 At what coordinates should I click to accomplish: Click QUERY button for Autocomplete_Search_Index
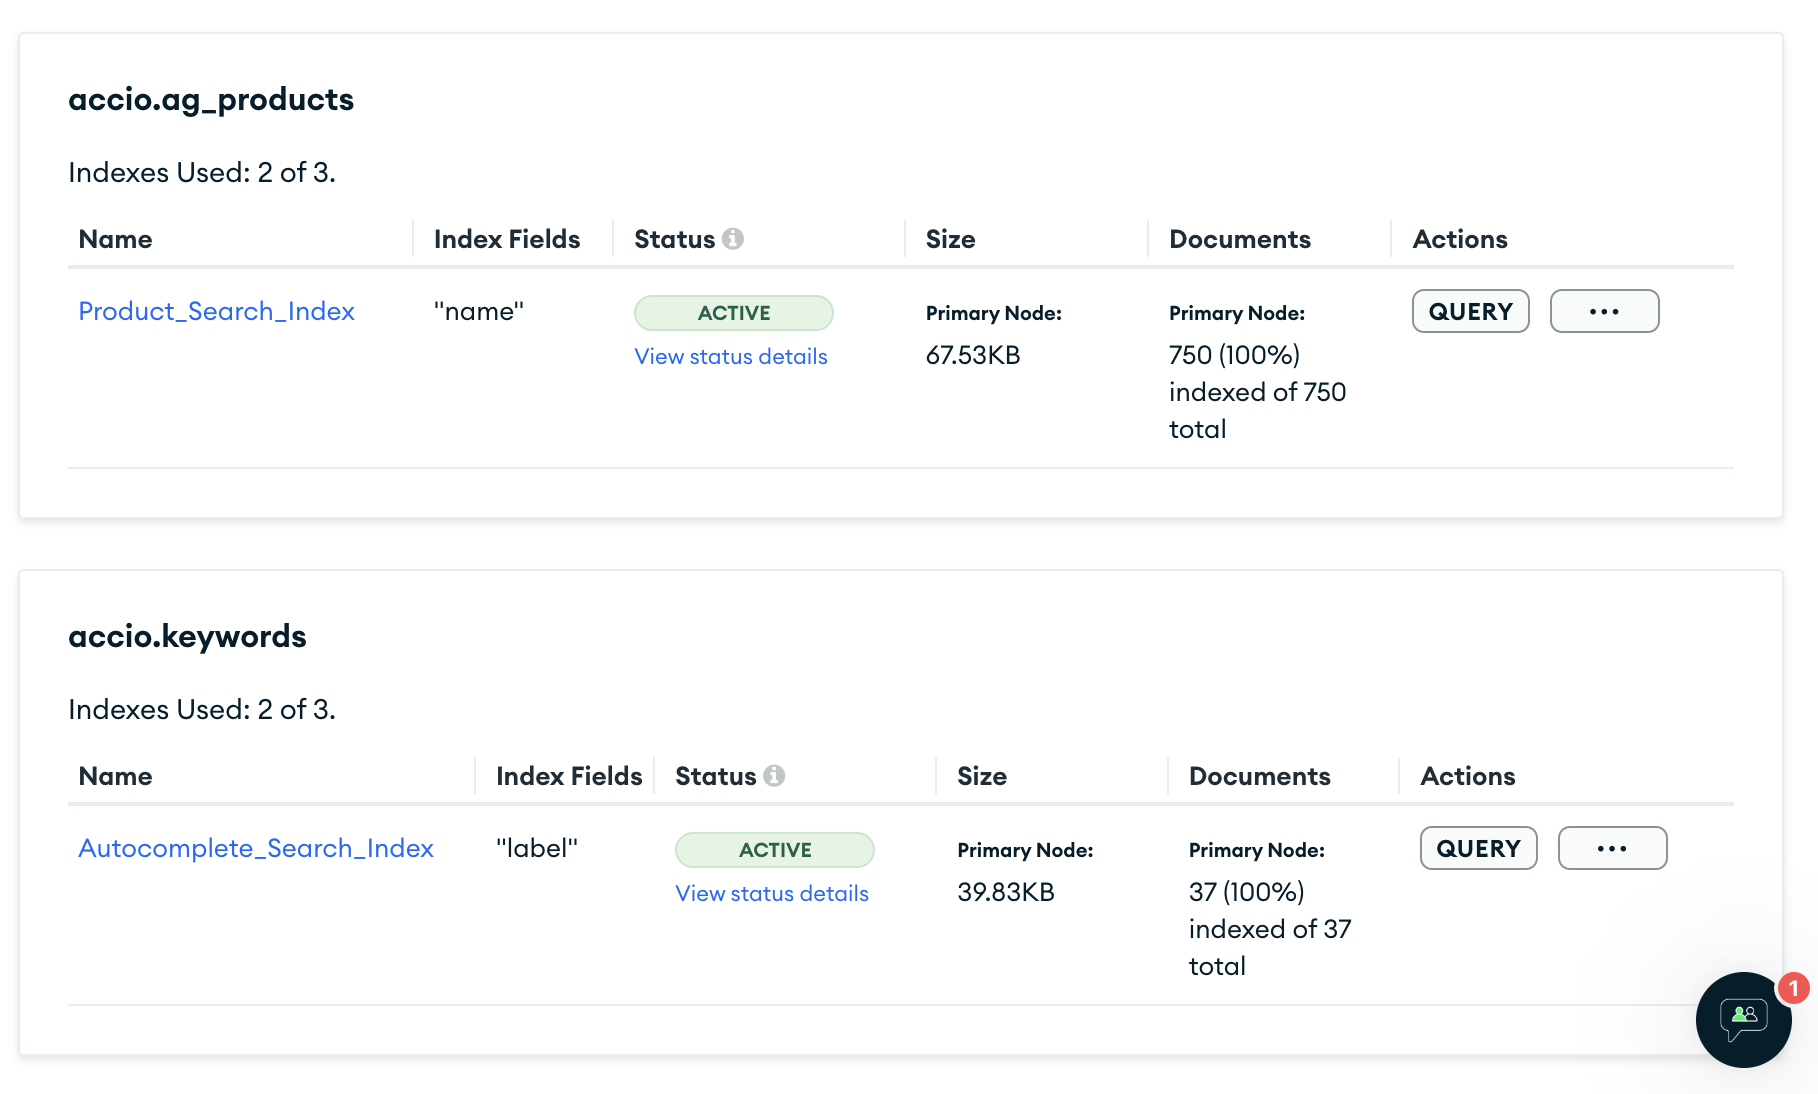click(1478, 848)
